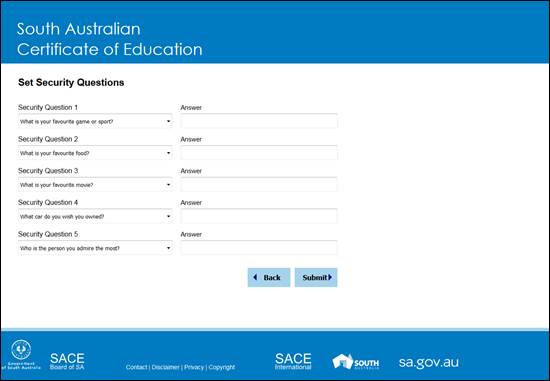This screenshot has width=550, height=381.
Task: Open Security Question 2 dropdown
Action: 95,153
